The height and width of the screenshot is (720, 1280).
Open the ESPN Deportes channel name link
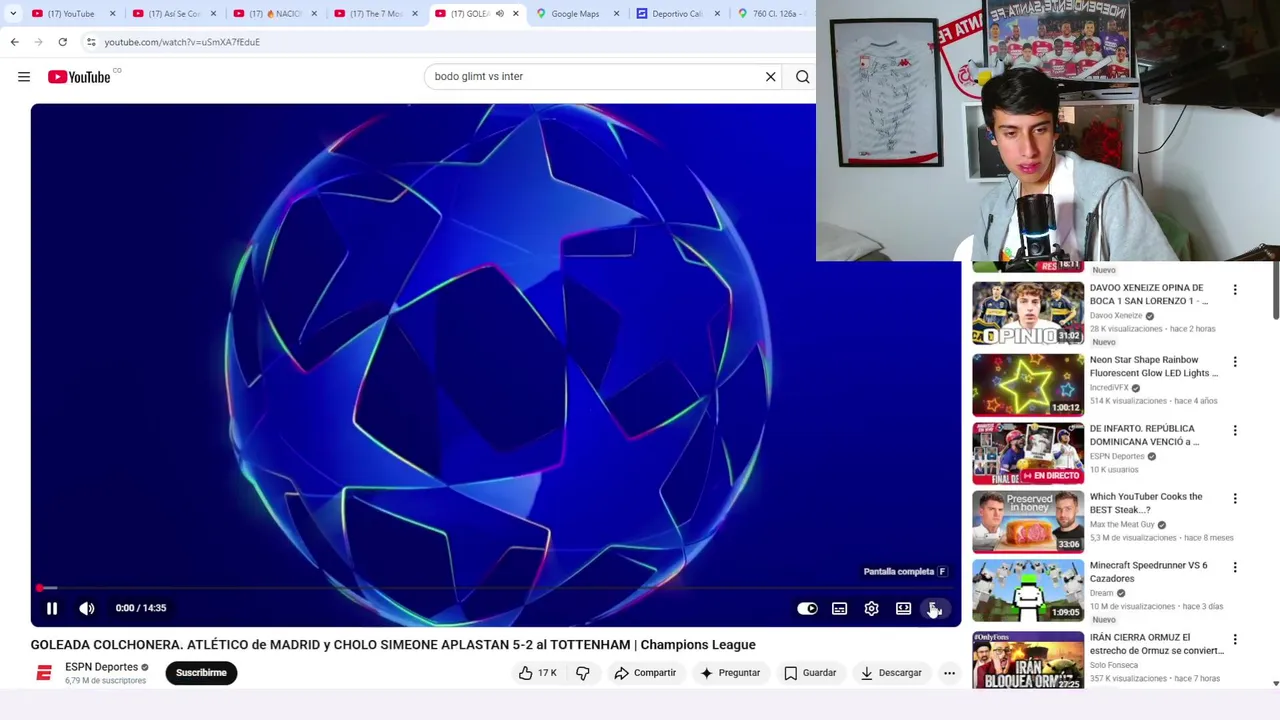pos(101,667)
